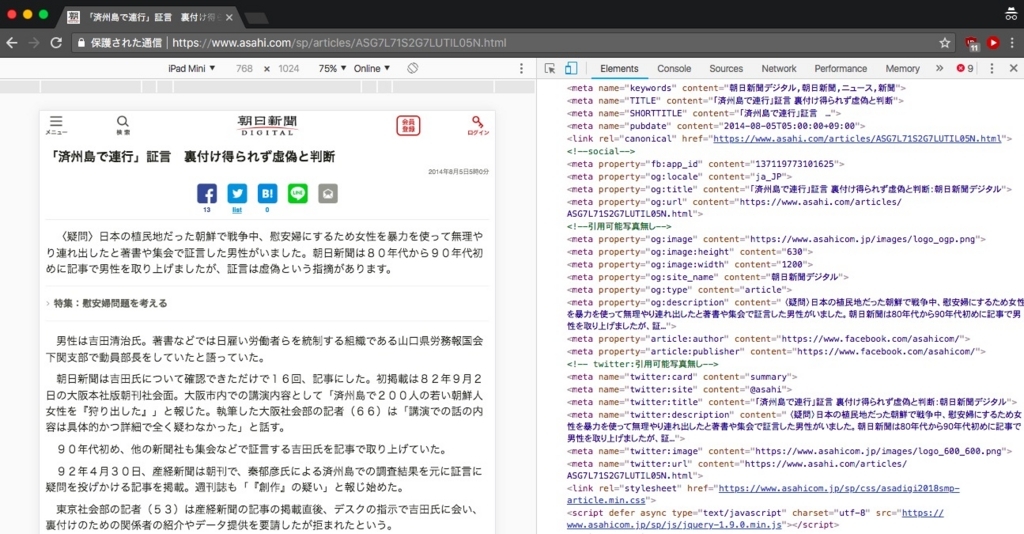Go back with browser back arrow
1024x534 pixels.
pyautogui.click(x=12, y=42)
